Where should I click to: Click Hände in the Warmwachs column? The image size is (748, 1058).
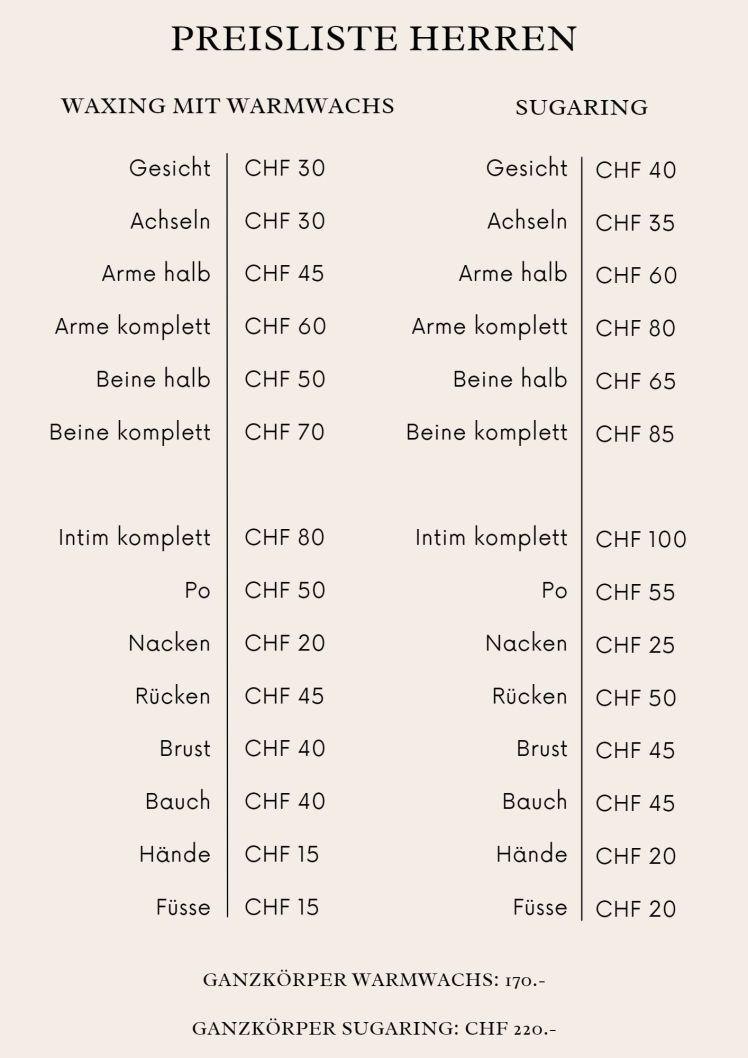[175, 854]
